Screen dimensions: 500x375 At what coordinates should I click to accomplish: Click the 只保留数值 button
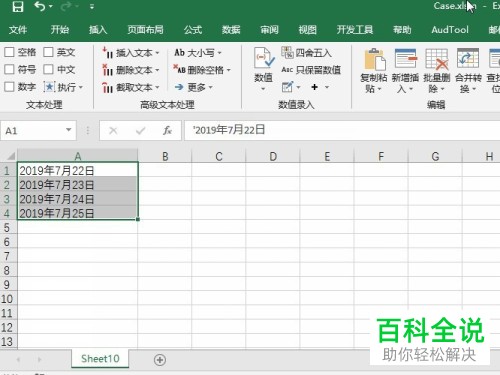point(311,70)
